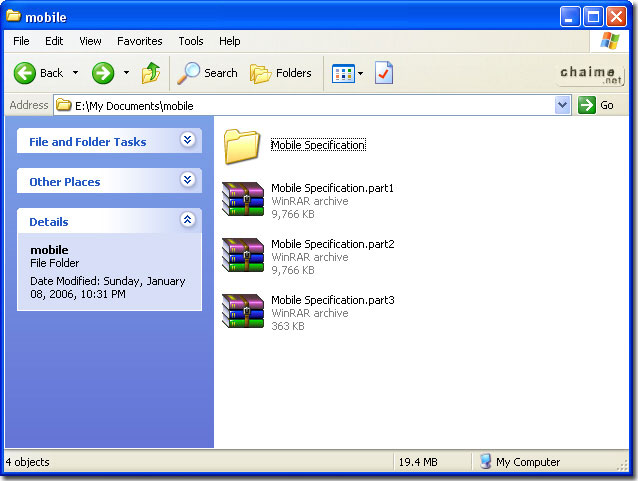
Task: Open the Favorites menu
Action: 139,41
